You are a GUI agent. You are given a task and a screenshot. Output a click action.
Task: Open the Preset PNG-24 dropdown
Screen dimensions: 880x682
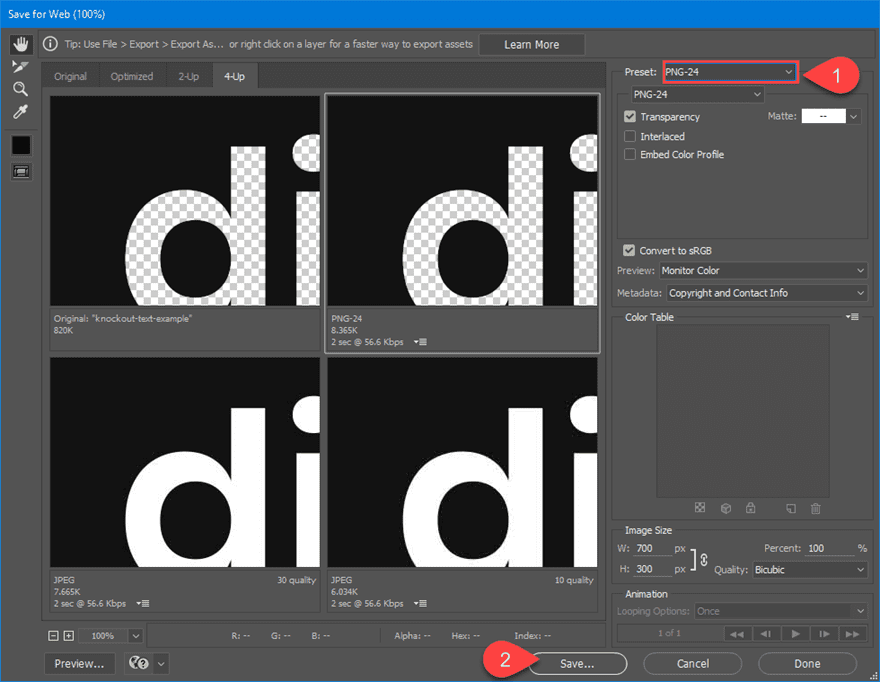click(730, 72)
